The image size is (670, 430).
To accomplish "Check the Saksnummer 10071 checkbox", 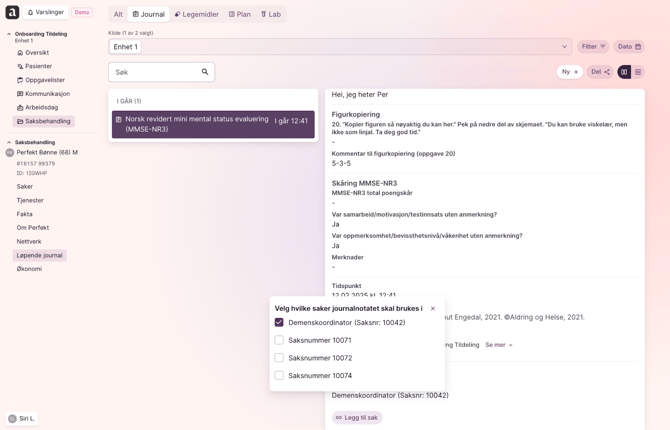I will pyautogui.click(x=279, y=340).
